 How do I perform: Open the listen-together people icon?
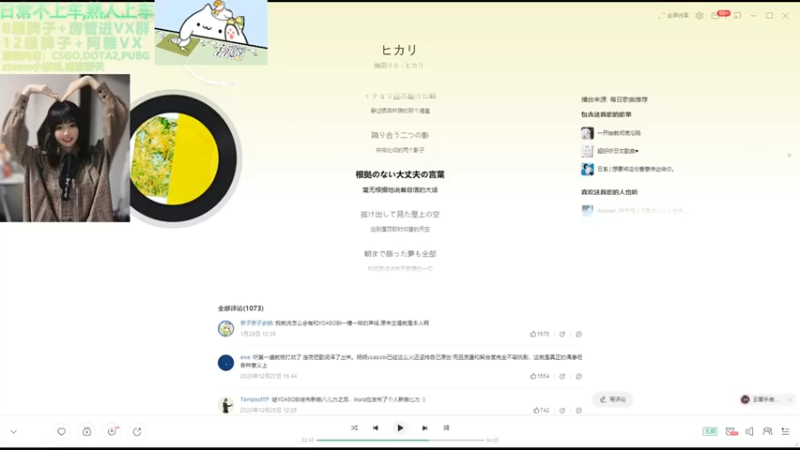(767, 432)
